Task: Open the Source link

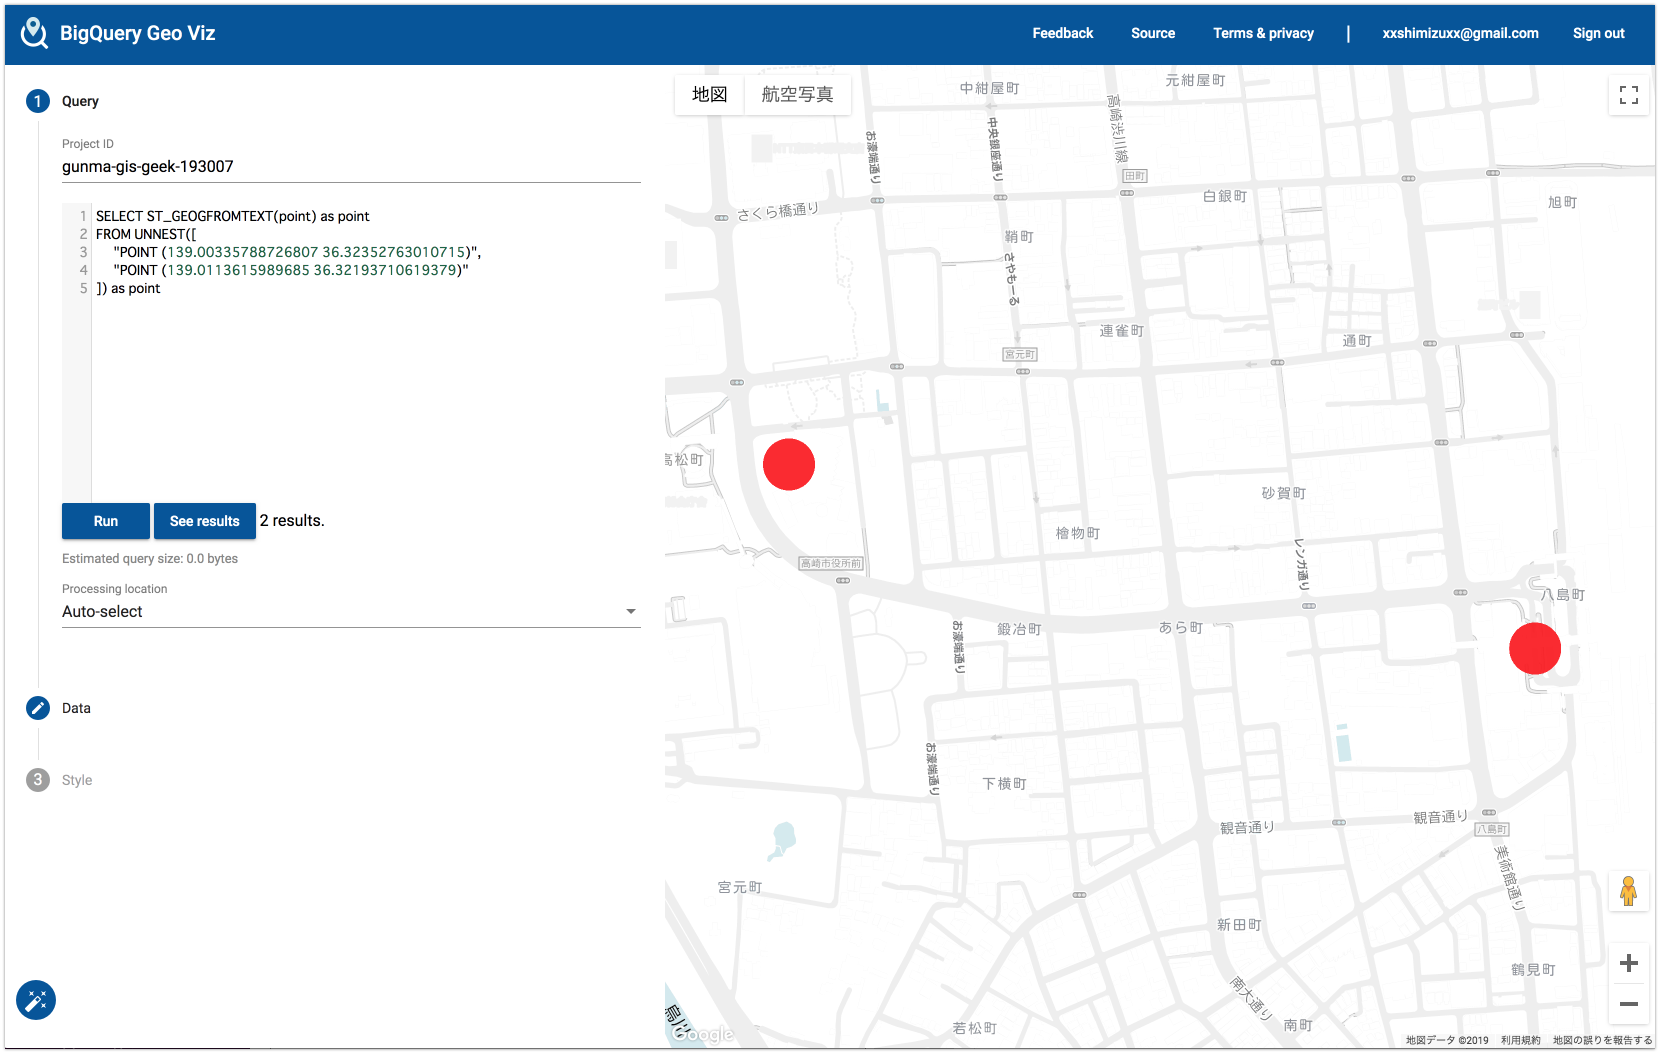Action: (x=1153, y=33)
